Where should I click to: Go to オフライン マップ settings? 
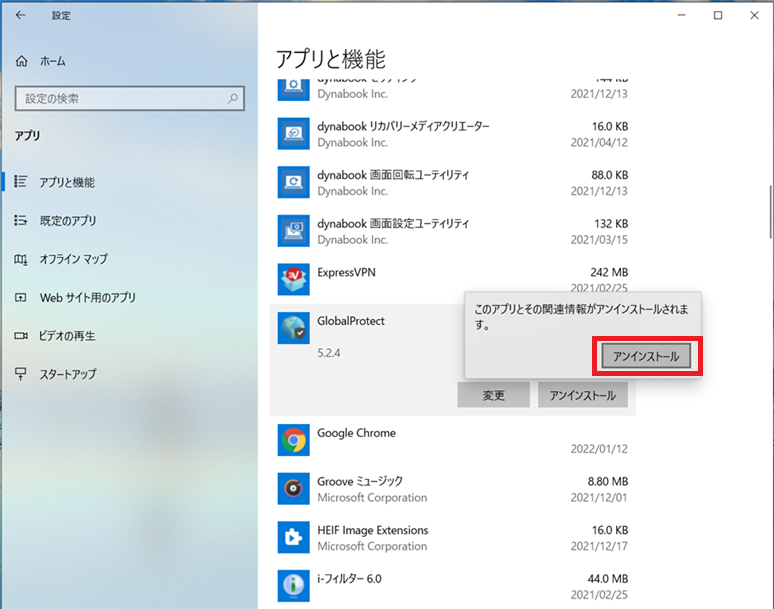click(73, 259)
